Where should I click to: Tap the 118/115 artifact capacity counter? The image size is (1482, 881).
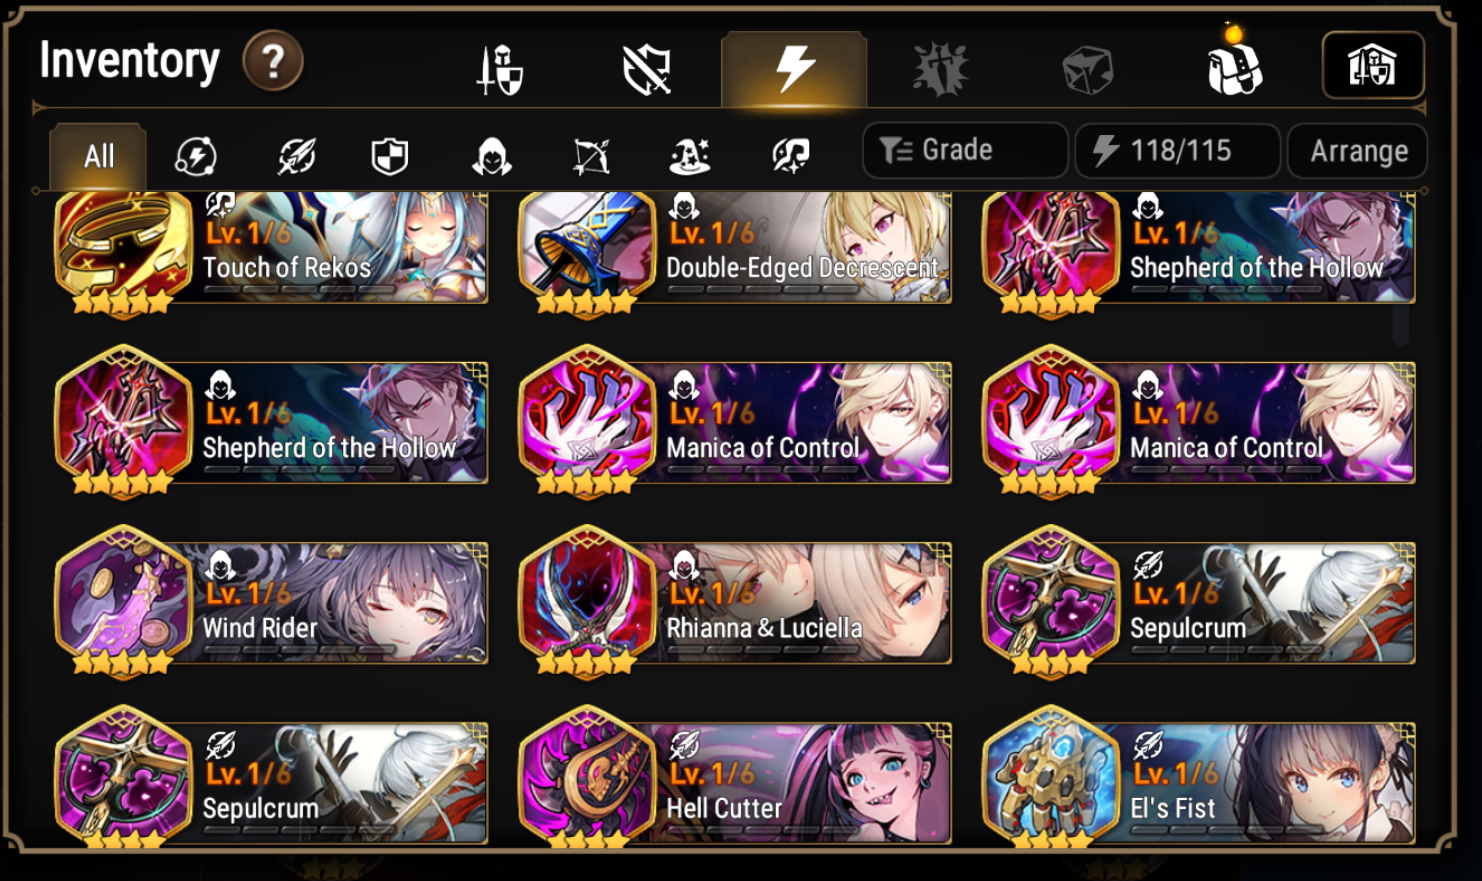coord(1177,151)
